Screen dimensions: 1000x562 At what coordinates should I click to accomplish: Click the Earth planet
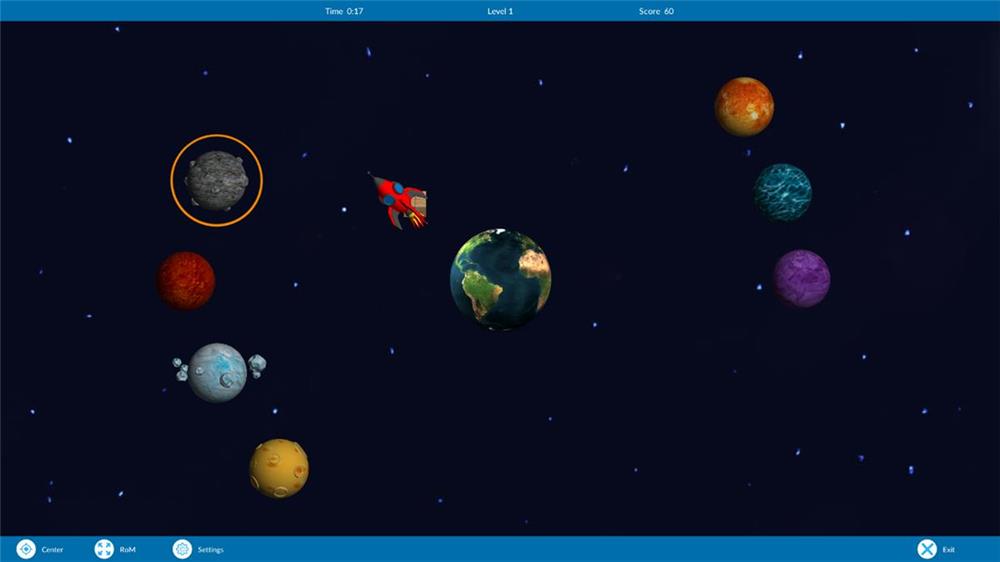click(500, 279)
